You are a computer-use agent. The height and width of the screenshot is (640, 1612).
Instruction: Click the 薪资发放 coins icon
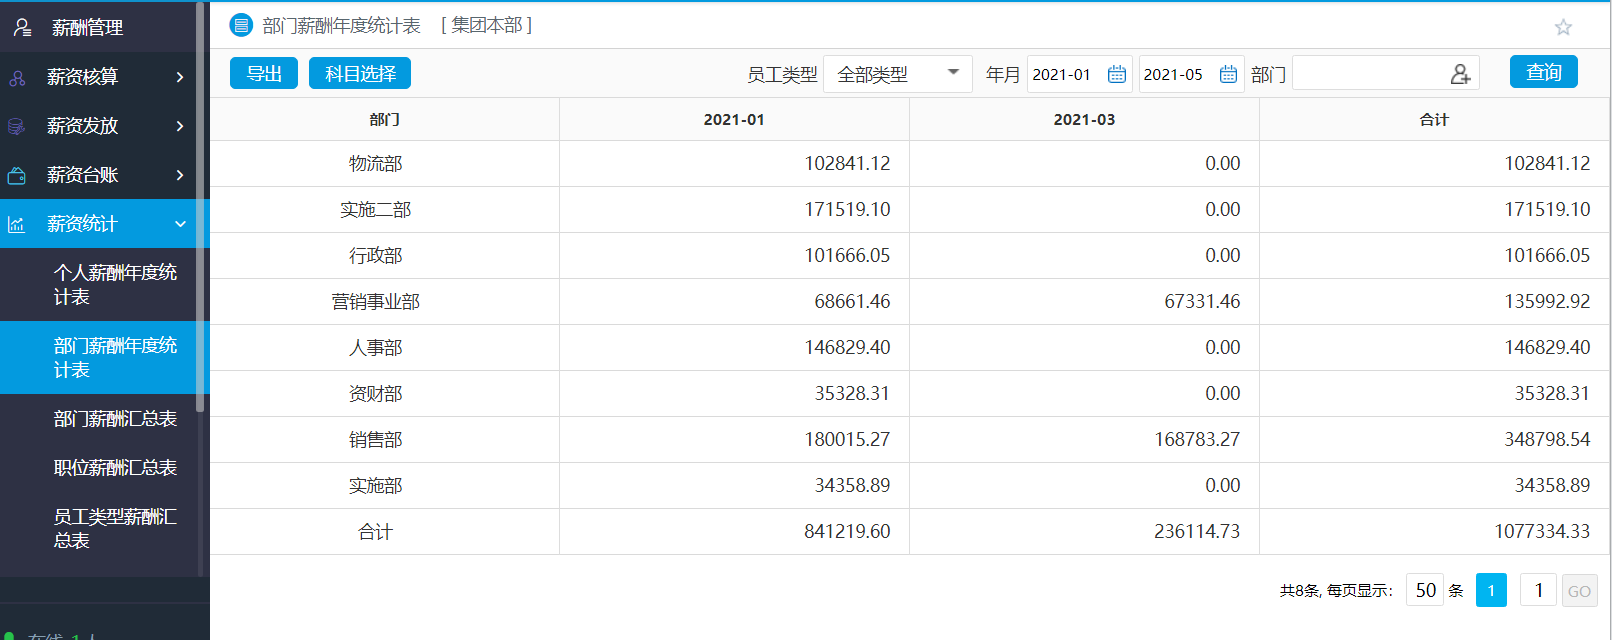pos(17,126)
